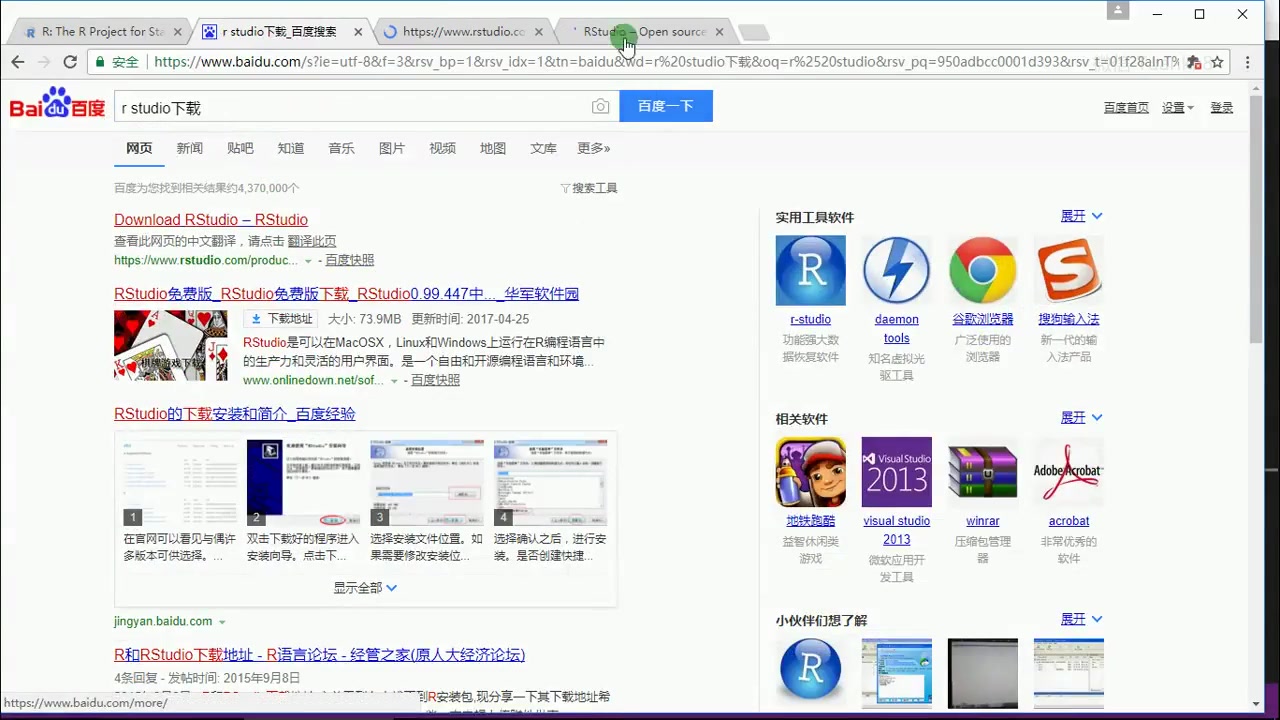Click 百度快照 under onlinedown.net result
Image resolution: width=1280 pixels, height=720 pixels.
(435, 380)
